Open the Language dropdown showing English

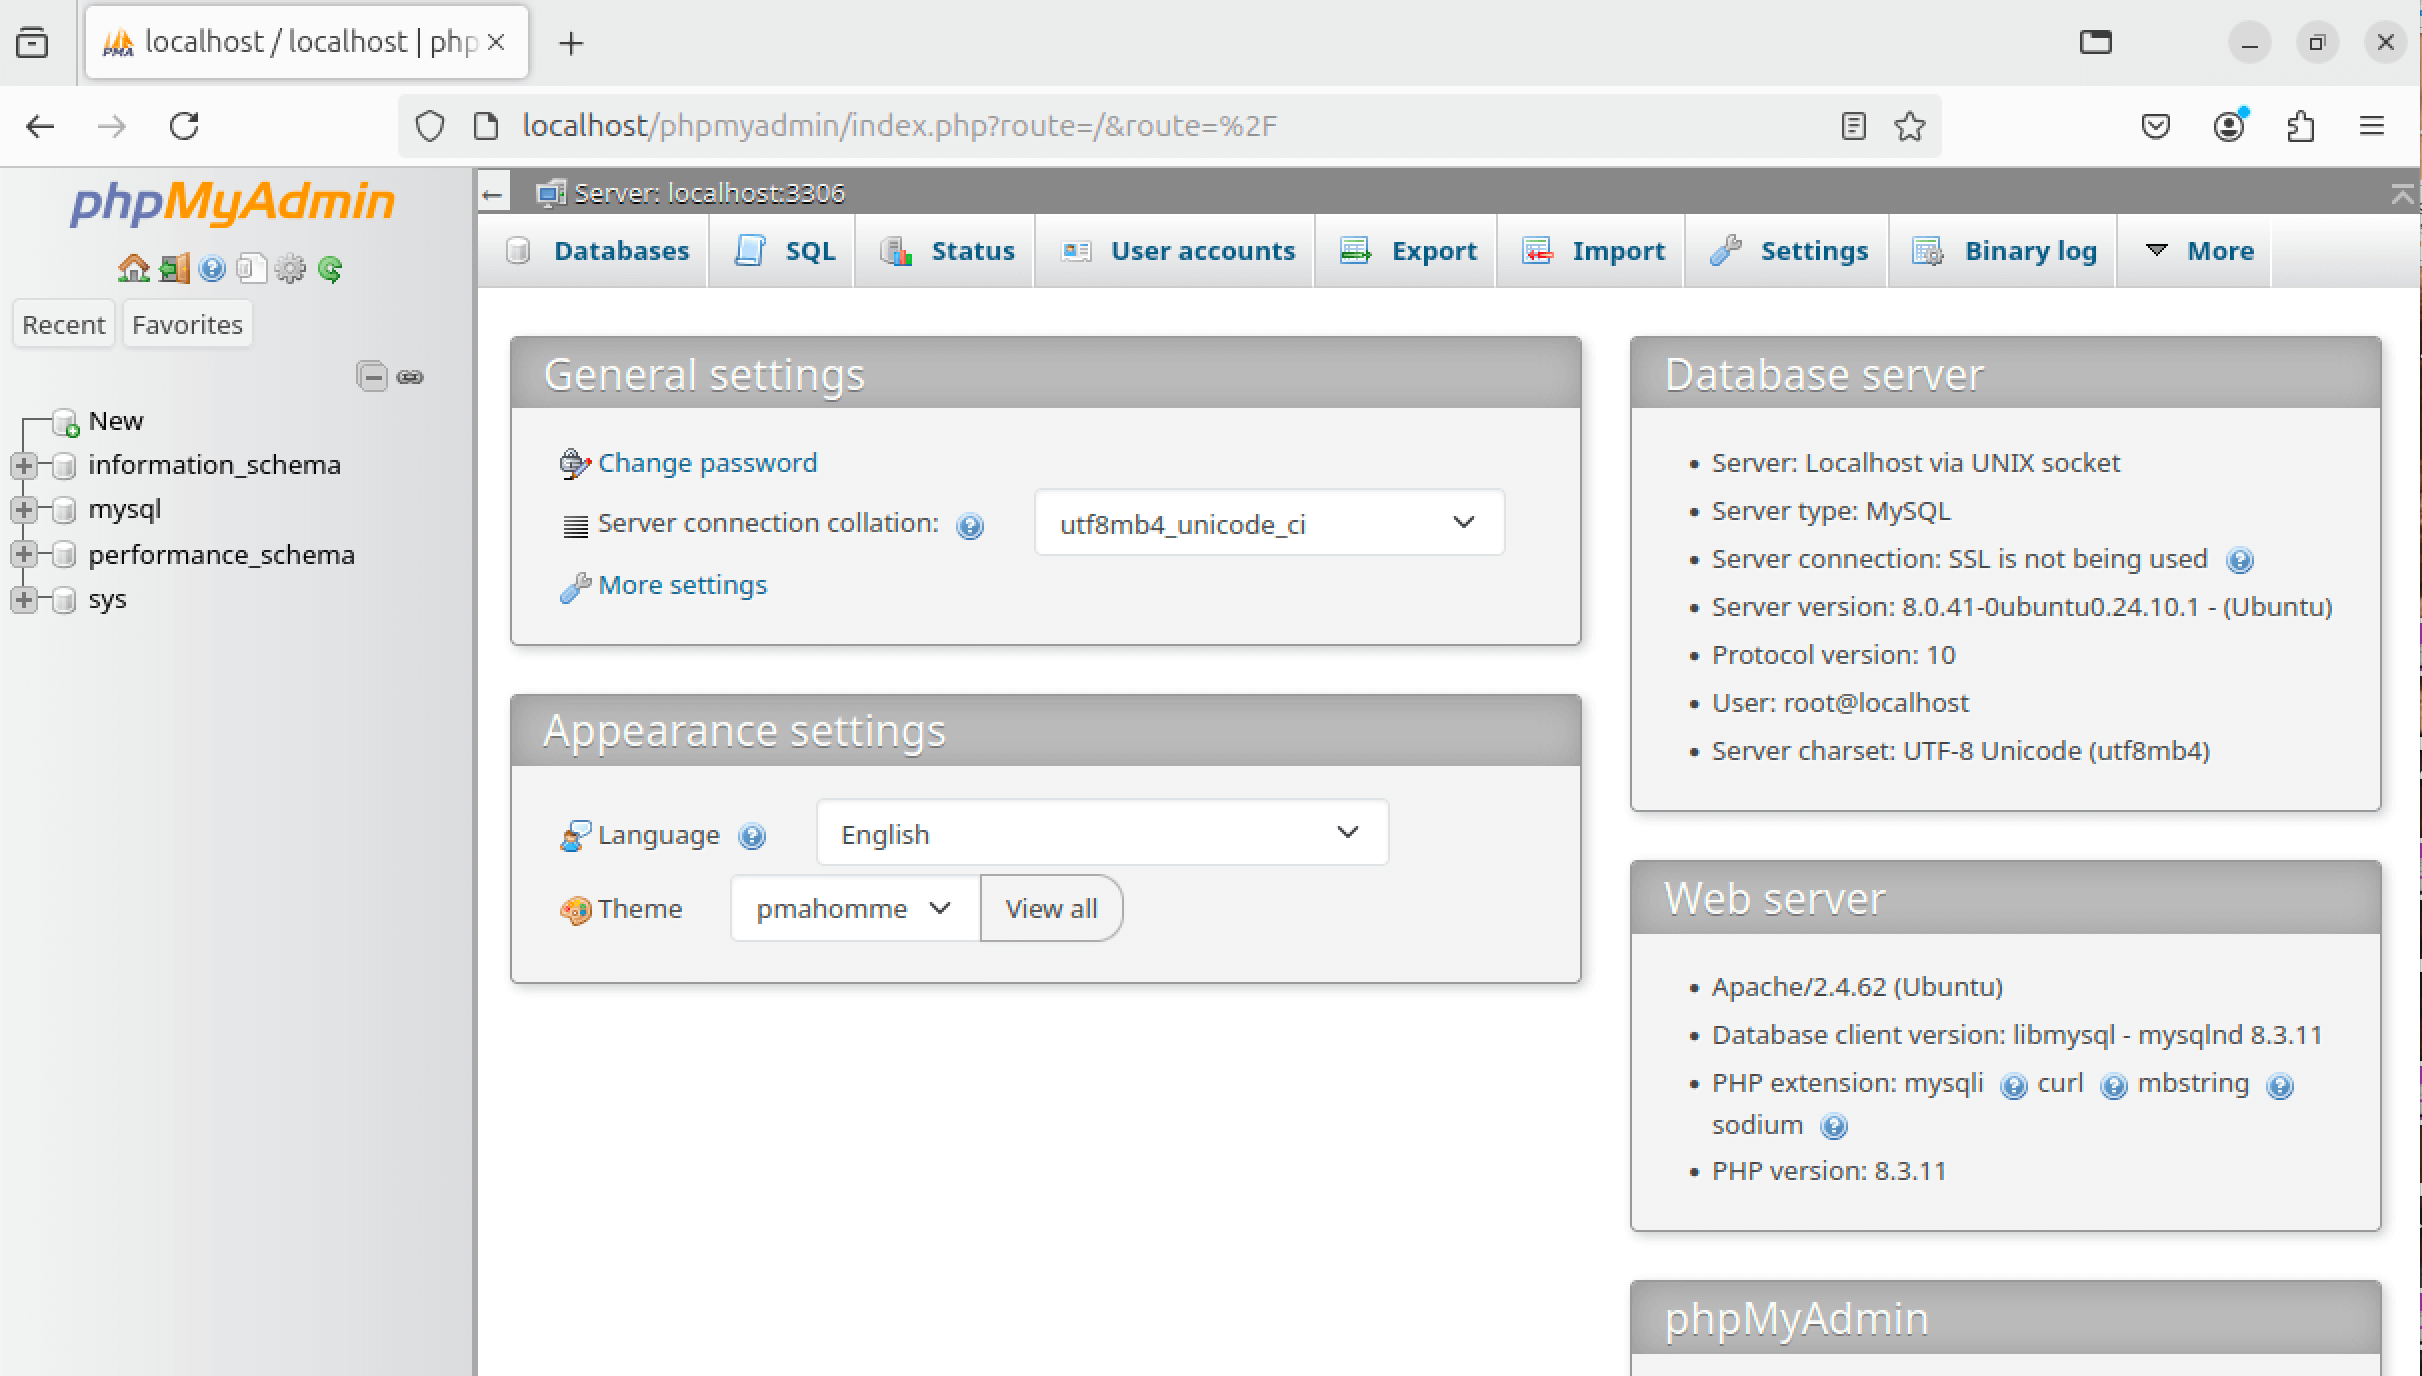click(x=1101, y=833)
